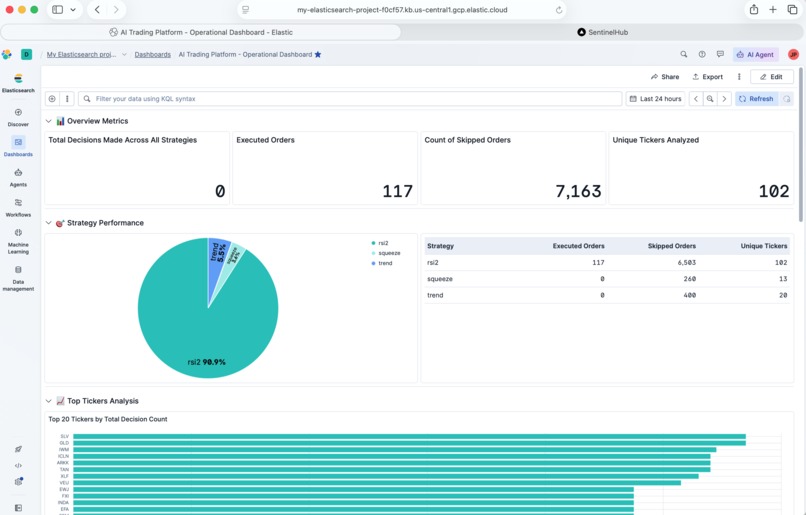Image resolution: width=806 pixels, height=515 pixels.
Task: Click the Share button
Action: coord(665,77)
